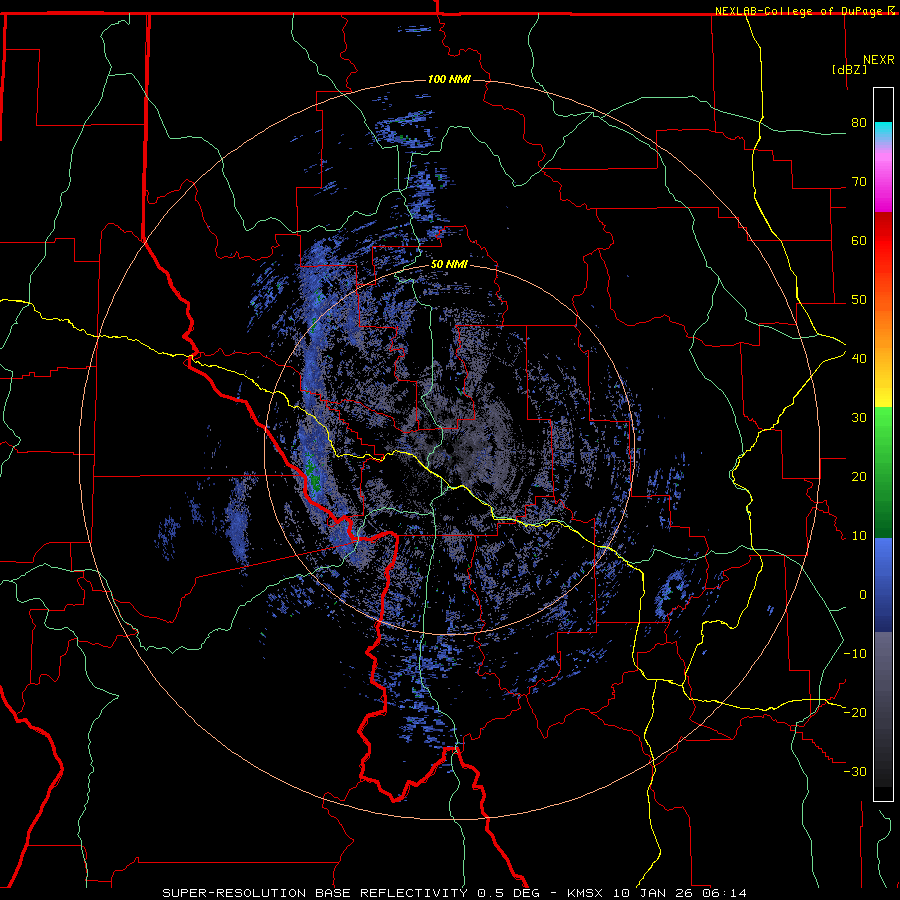Click the -30 dBZ tick label
Screen dimensions: 900x900
tap(855, 771)
